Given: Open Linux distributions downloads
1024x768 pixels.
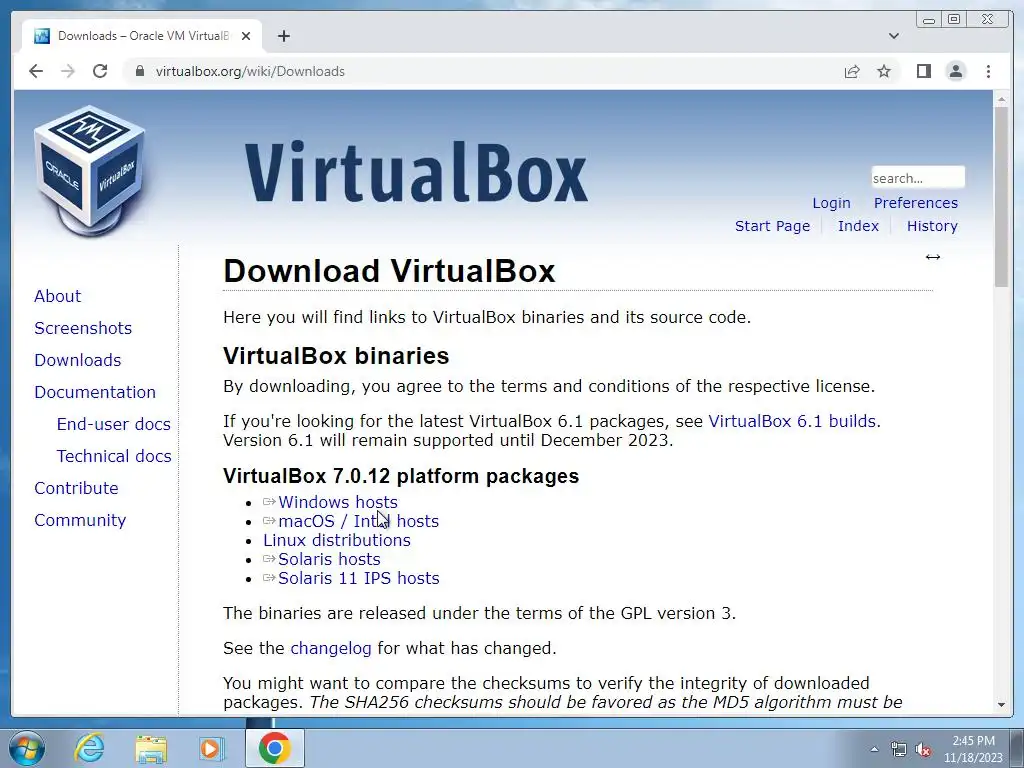Looking at the screenshot, I should pos(337,540).
